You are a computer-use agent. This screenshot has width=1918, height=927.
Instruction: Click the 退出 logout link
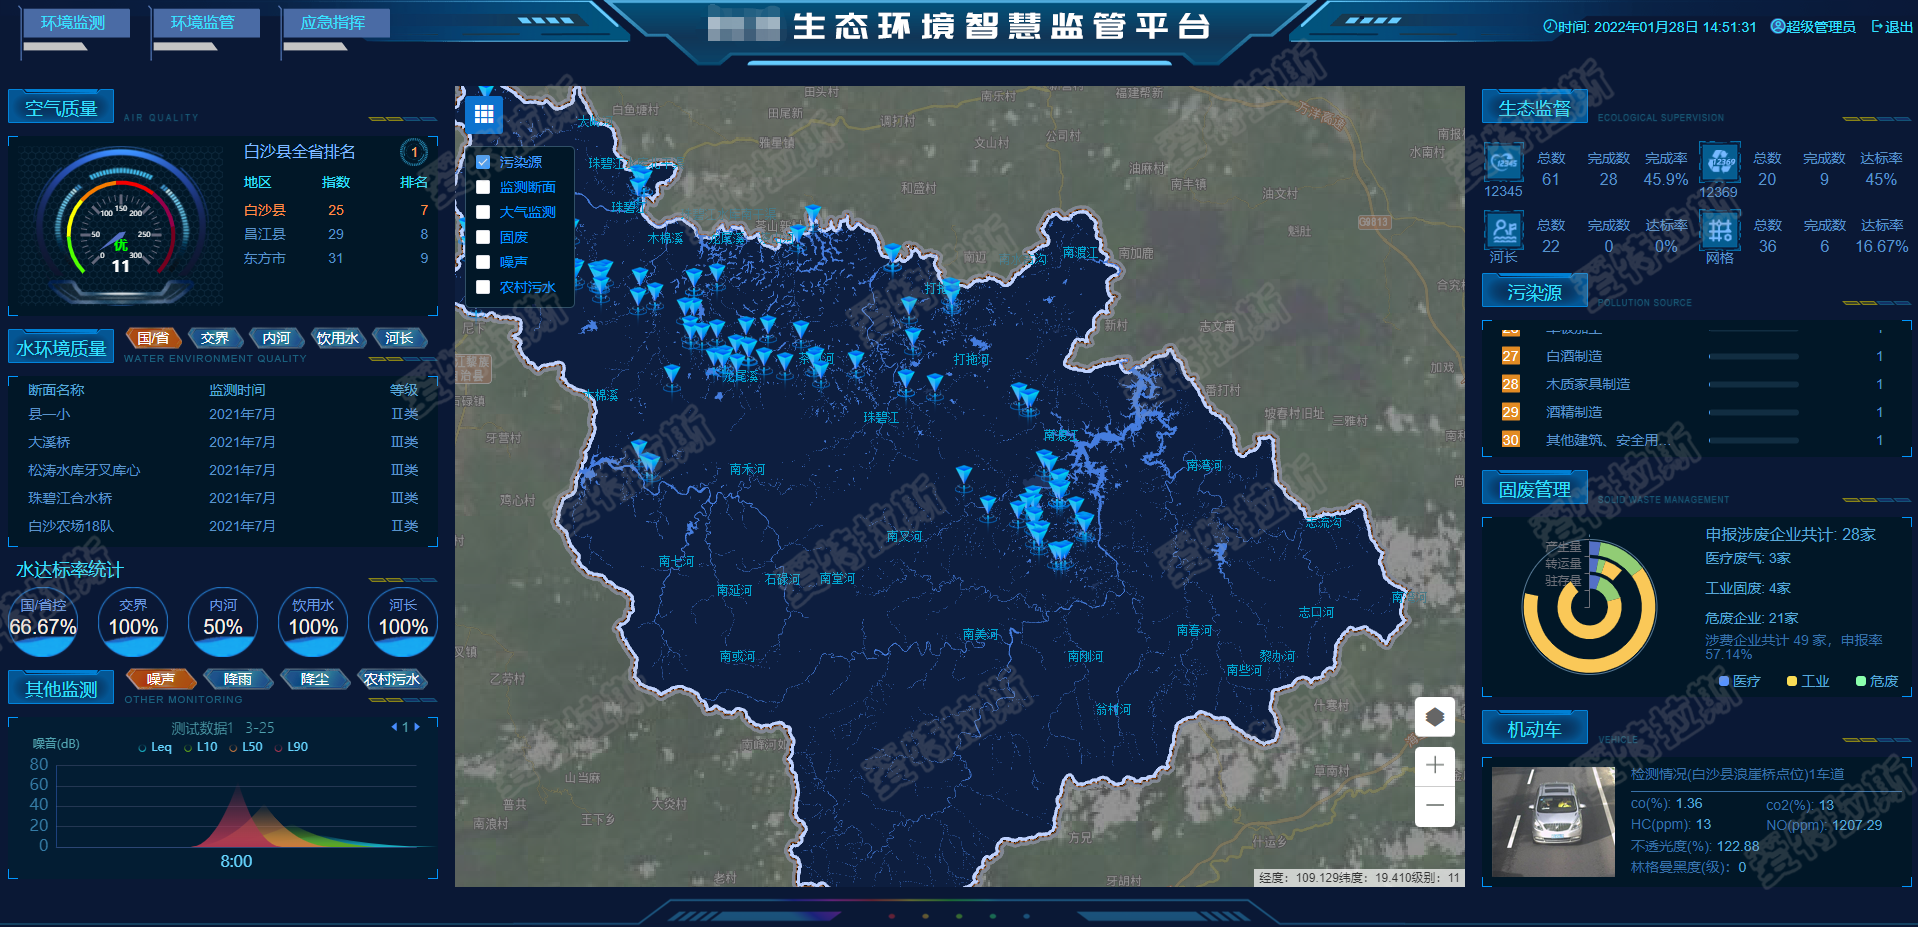(x=1892, y=27)
